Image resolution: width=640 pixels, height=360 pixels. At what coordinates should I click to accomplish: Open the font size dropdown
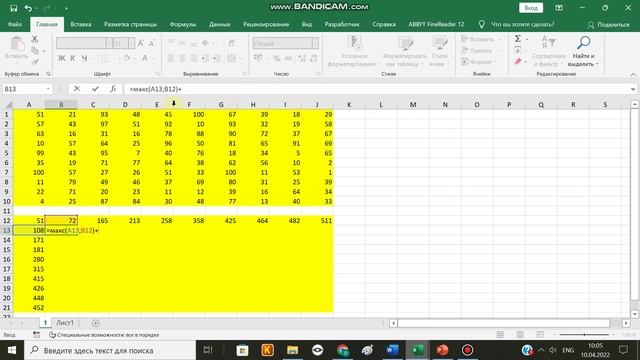click(x=131, y=43)
